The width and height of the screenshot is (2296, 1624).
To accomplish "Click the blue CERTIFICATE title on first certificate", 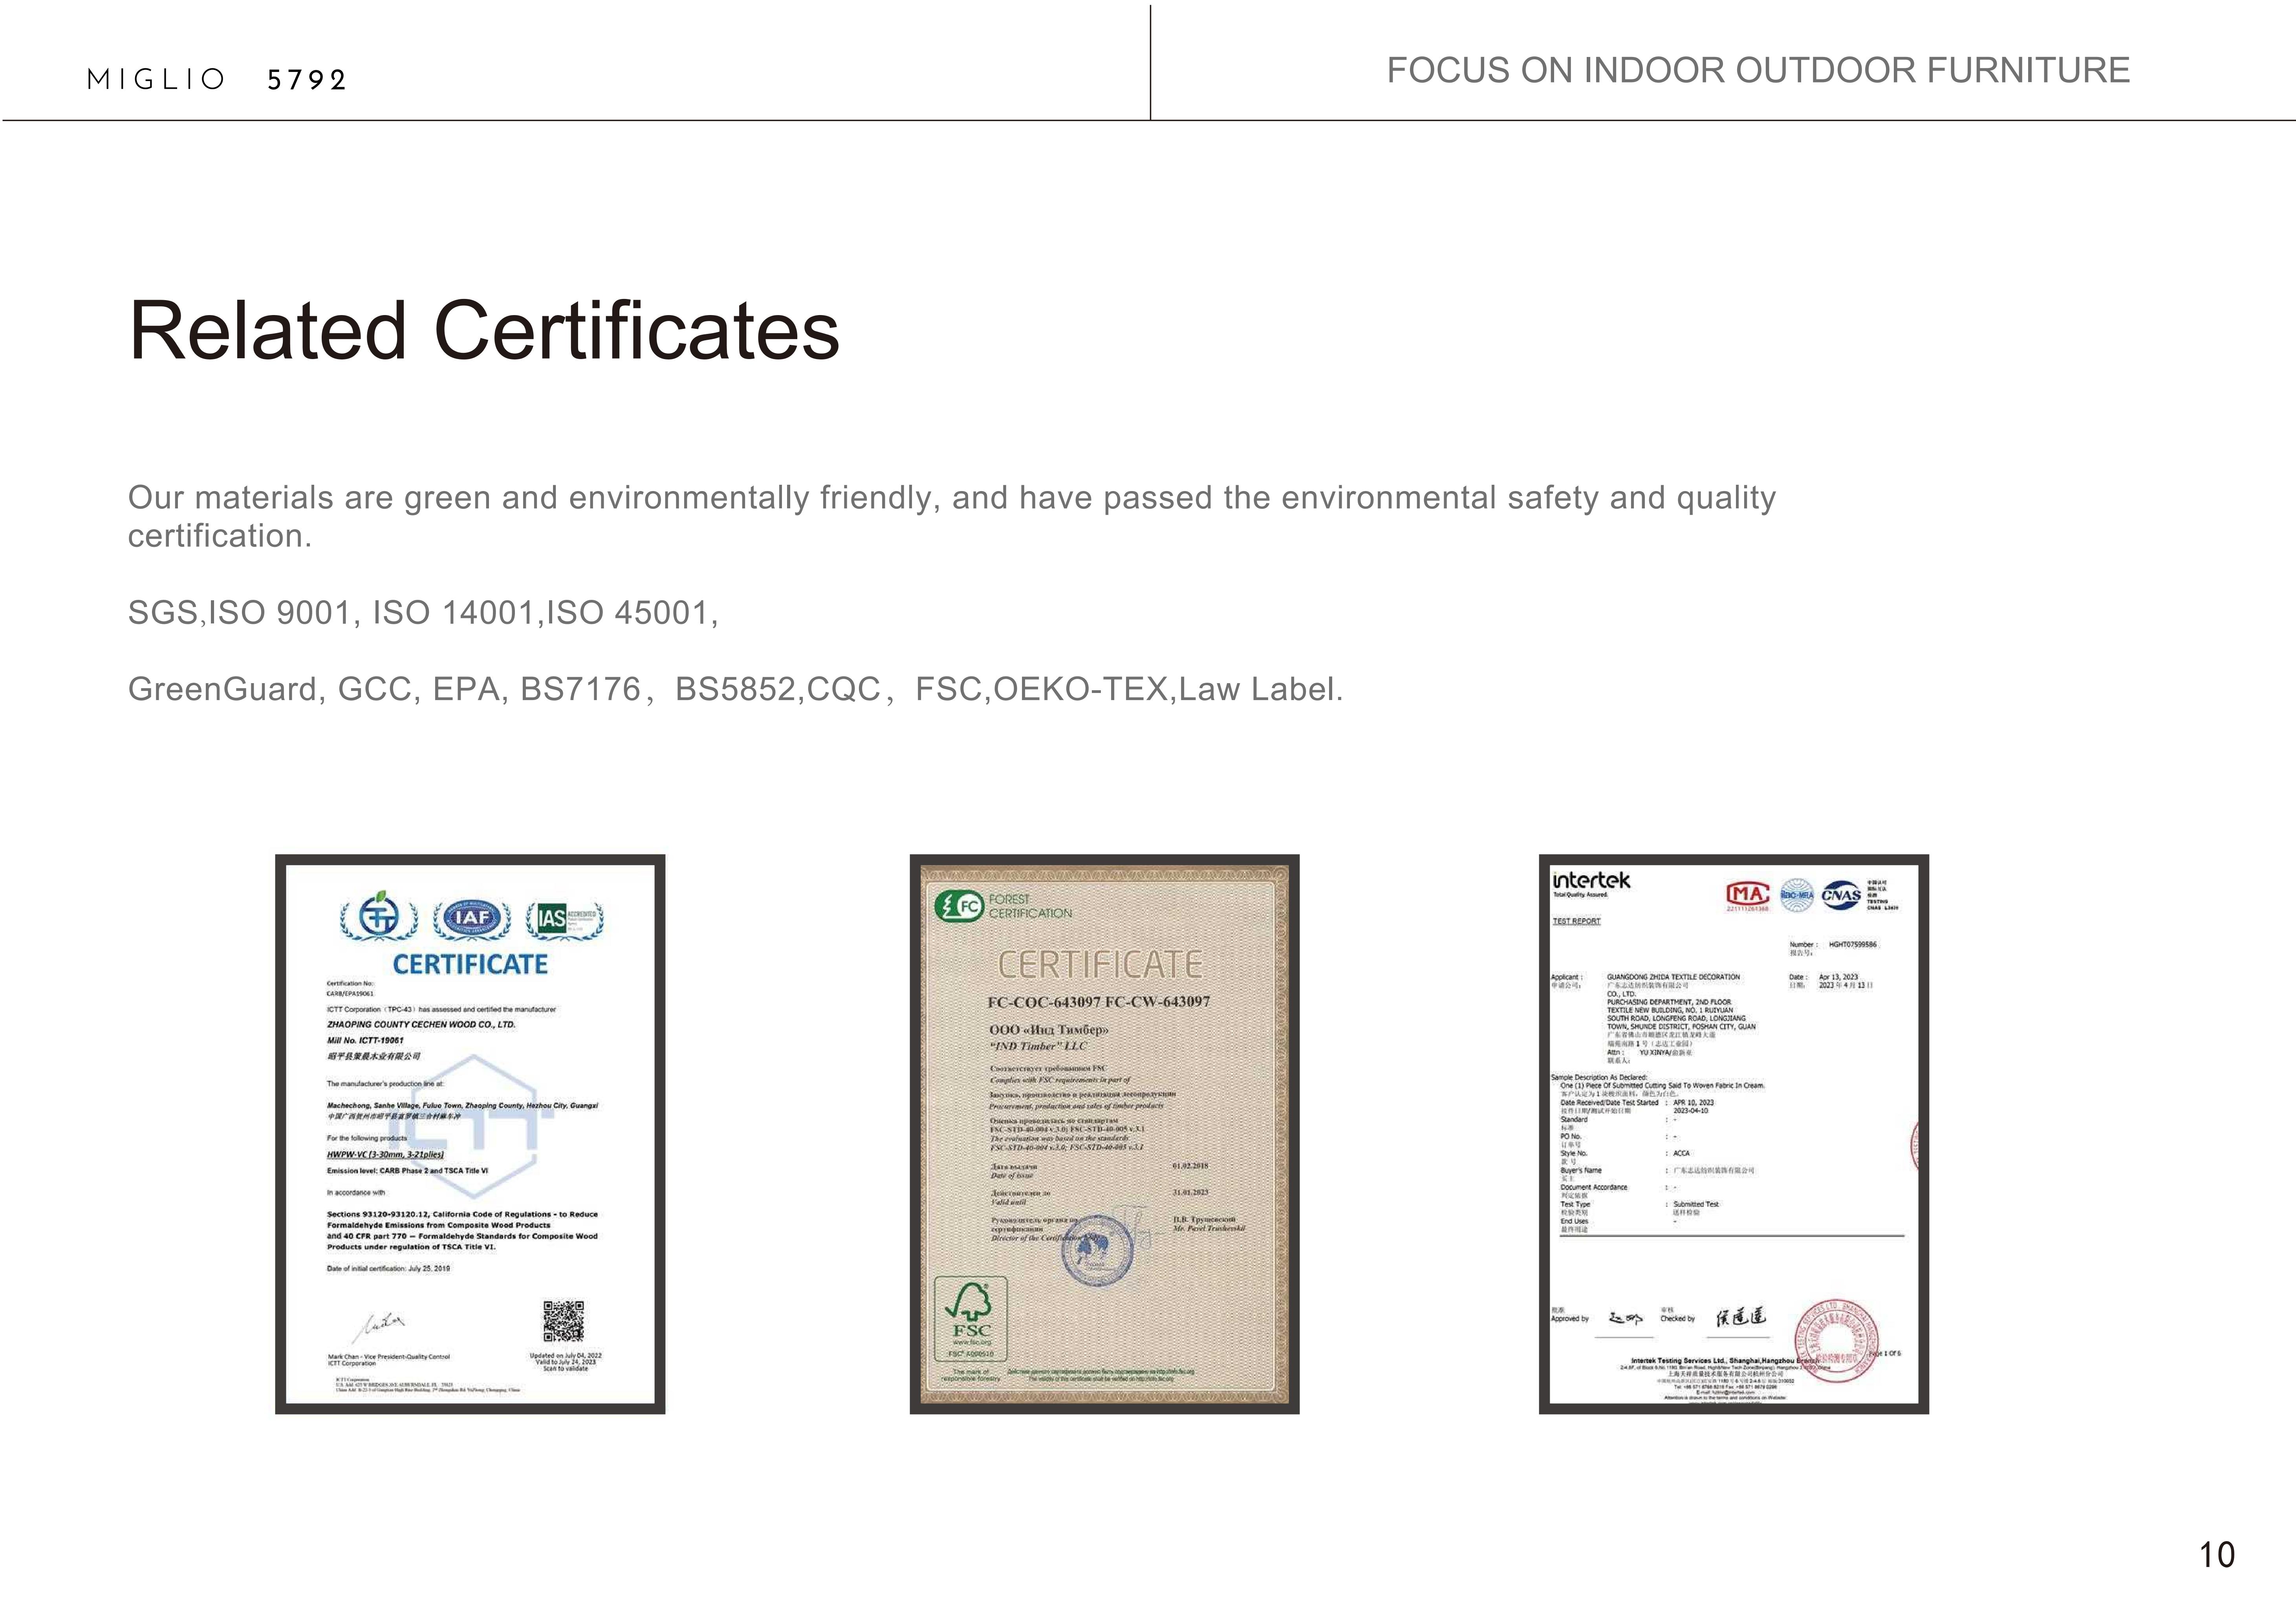I will 470,965.
